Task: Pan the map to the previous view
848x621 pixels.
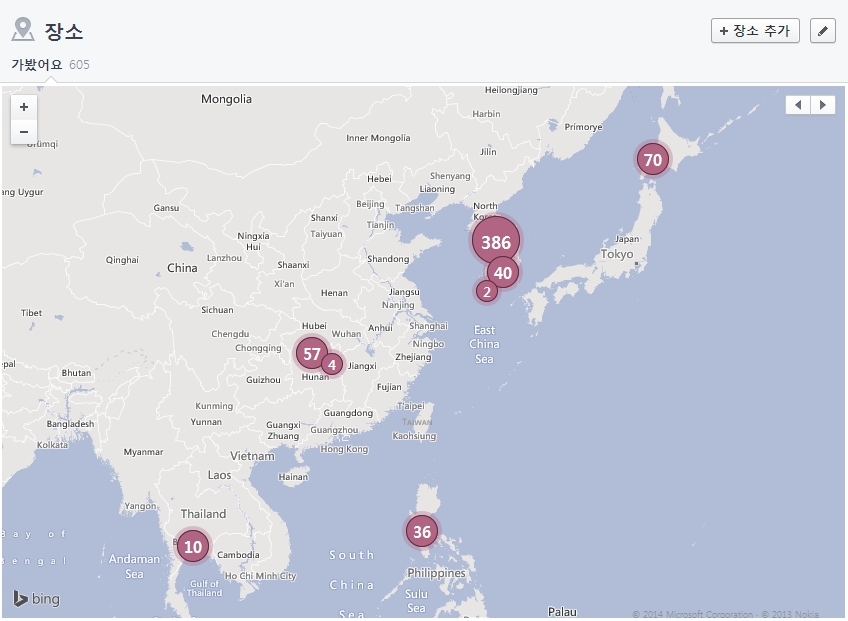Action: (x=798, y=105)
